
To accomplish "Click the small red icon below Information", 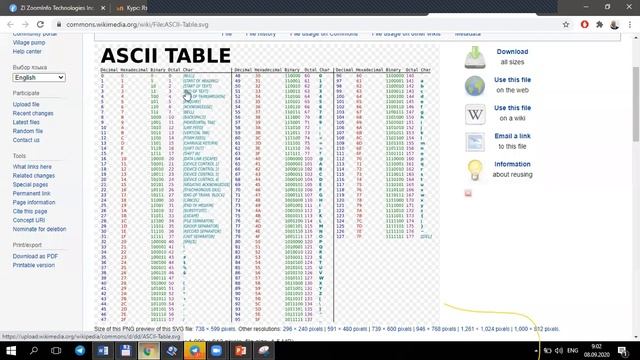I will tap(468, 193).
